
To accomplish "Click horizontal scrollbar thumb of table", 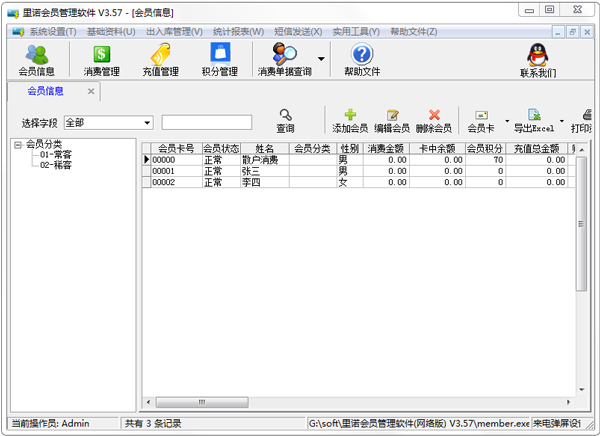I will (x=202, y=402).
